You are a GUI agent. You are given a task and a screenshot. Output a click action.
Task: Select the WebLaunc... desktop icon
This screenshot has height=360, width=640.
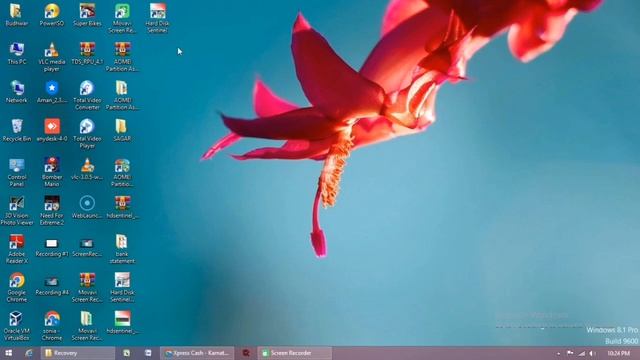[x=87, y=207]
